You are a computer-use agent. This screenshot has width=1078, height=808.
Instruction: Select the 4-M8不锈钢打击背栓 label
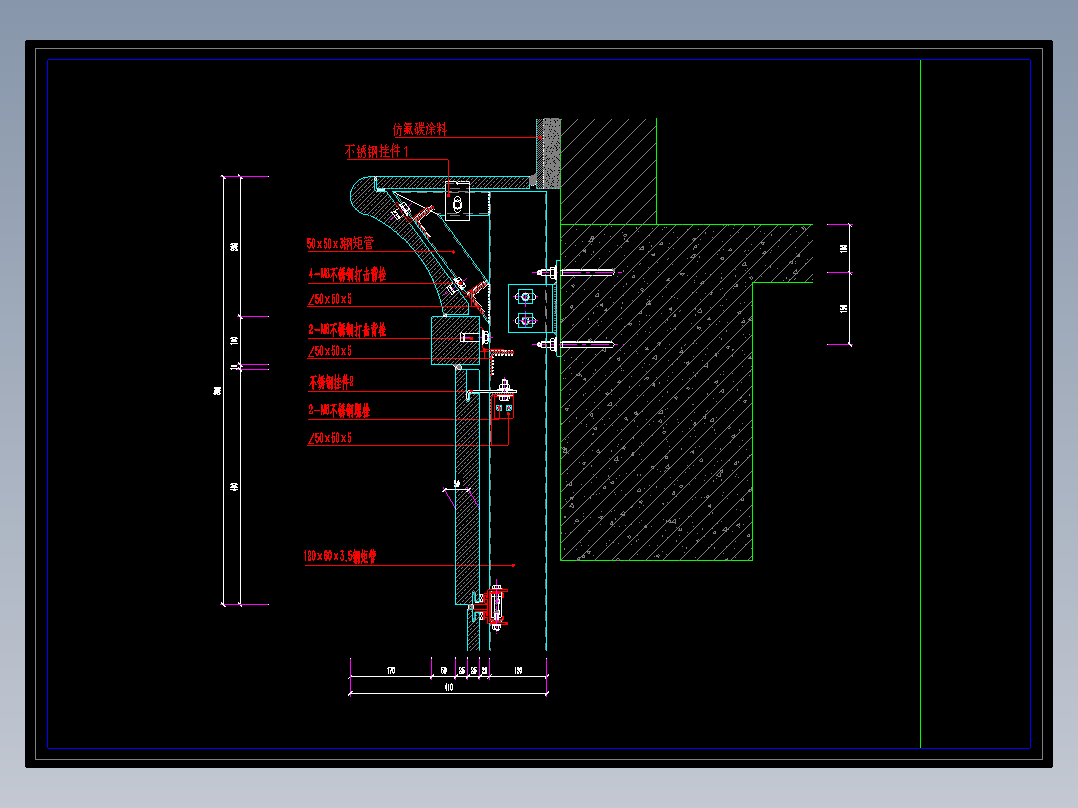(346, 275)
